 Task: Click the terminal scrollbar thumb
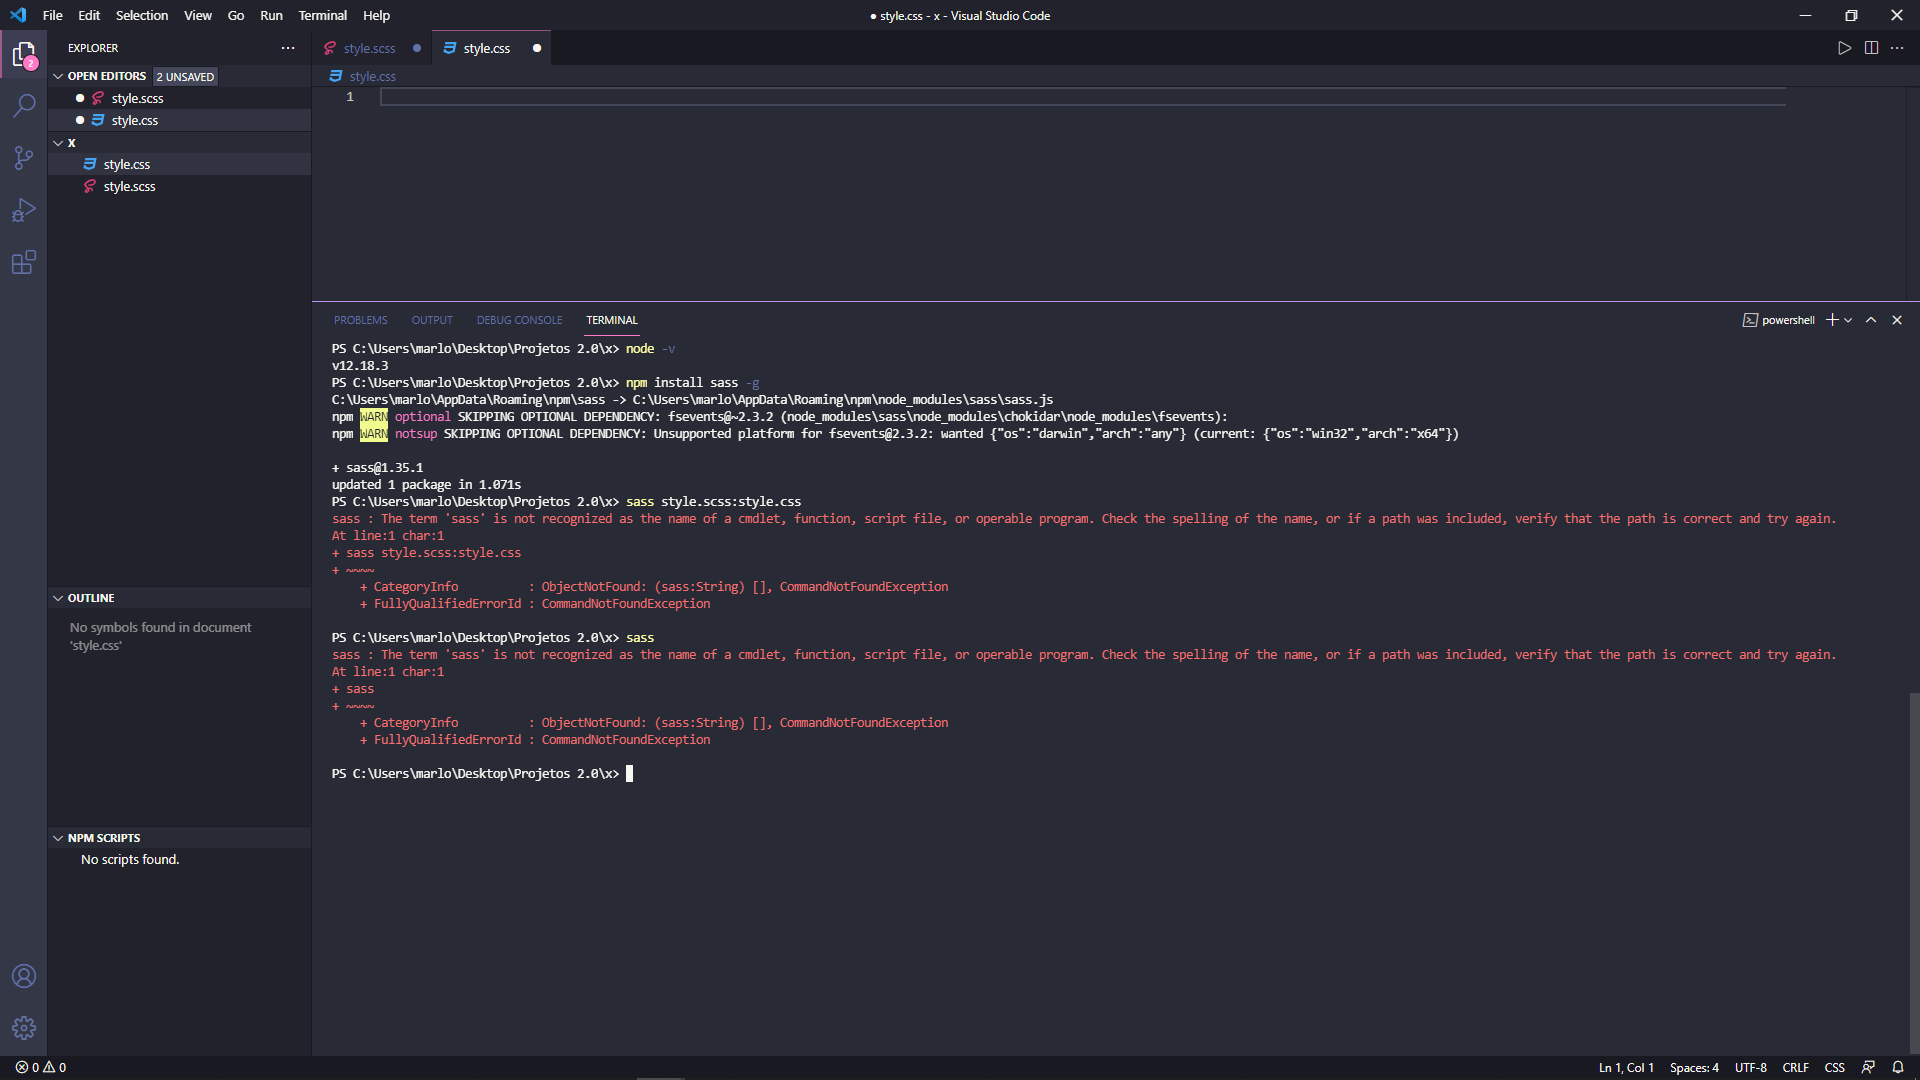(1914, 872)
